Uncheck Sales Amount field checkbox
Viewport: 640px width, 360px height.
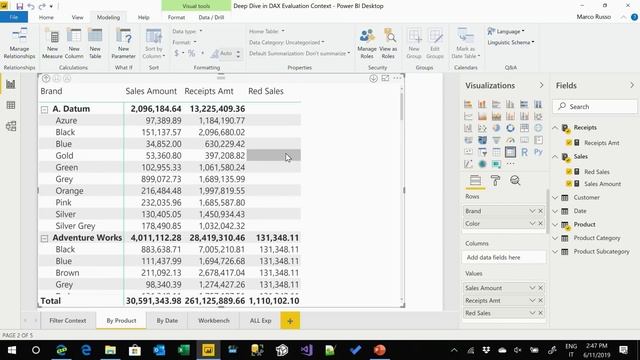(x=569, y=184)
